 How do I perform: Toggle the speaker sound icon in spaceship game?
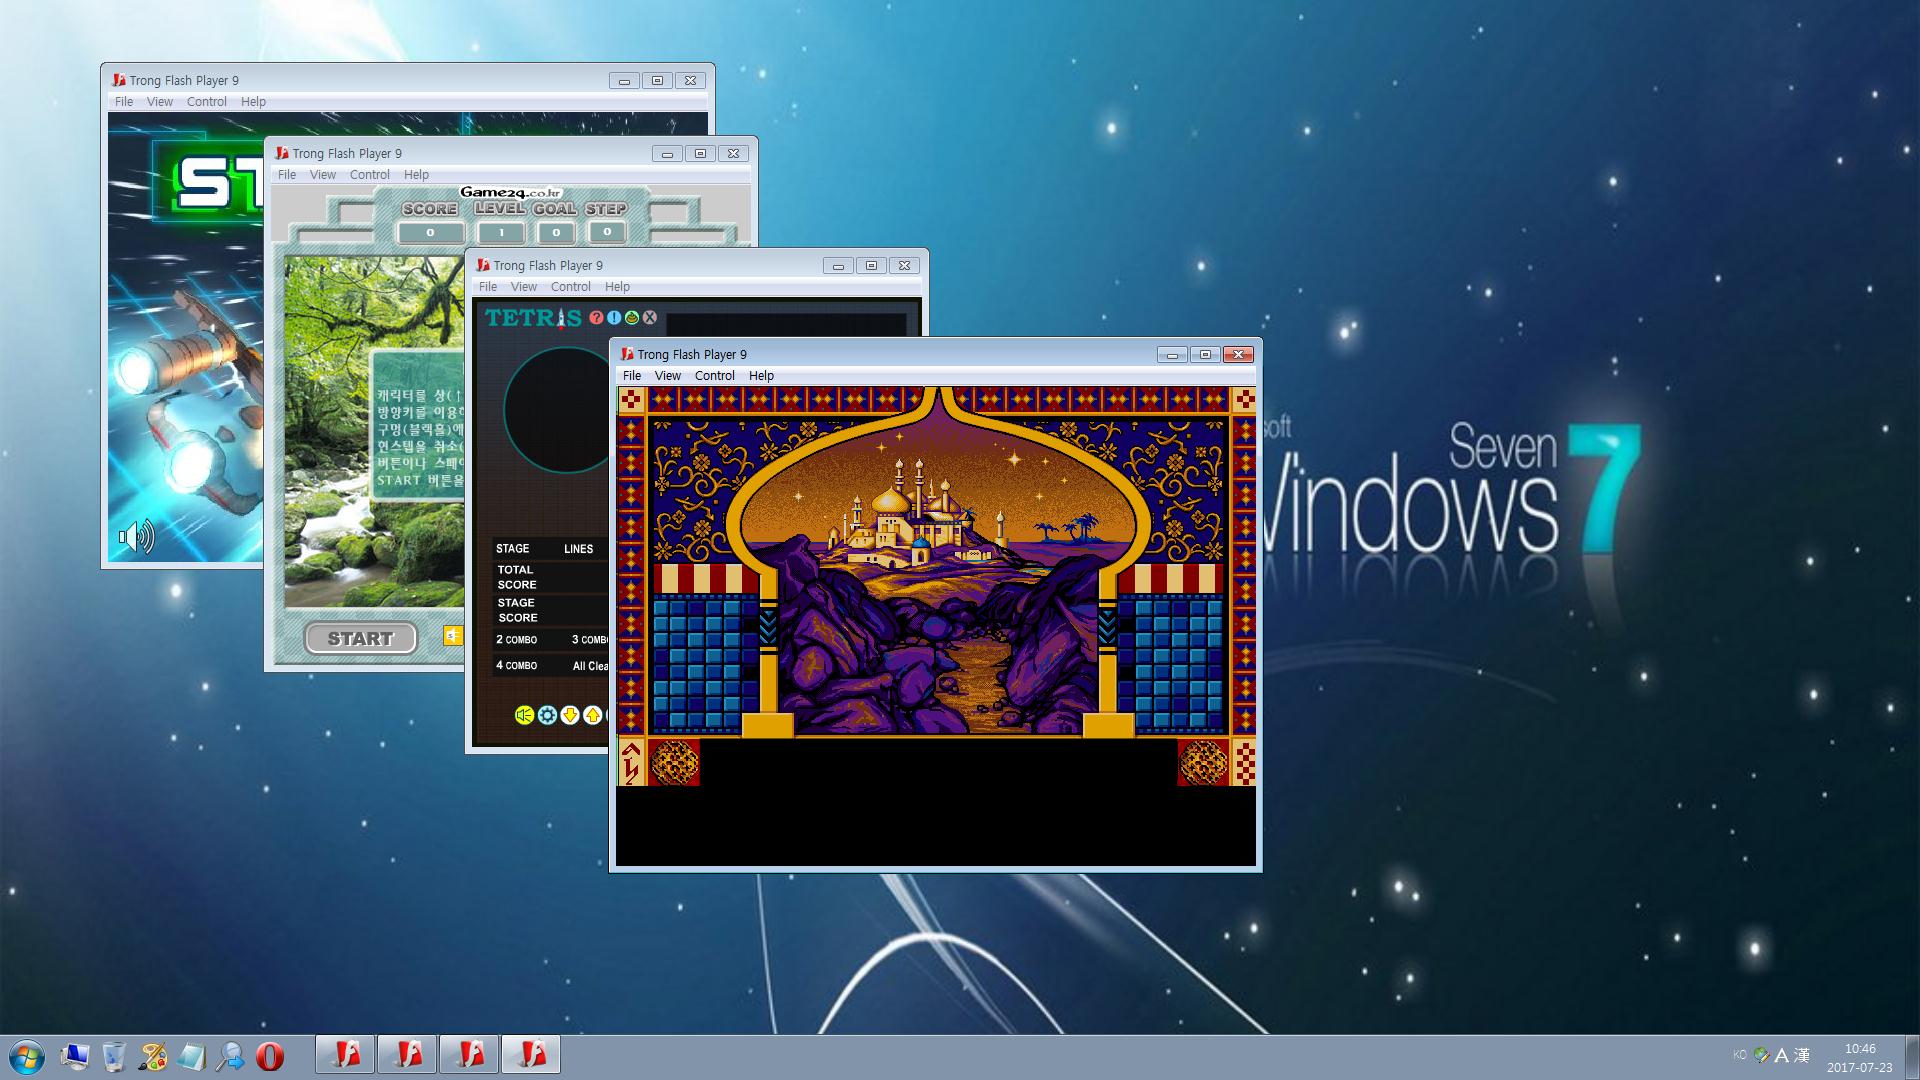coord(136,537)
